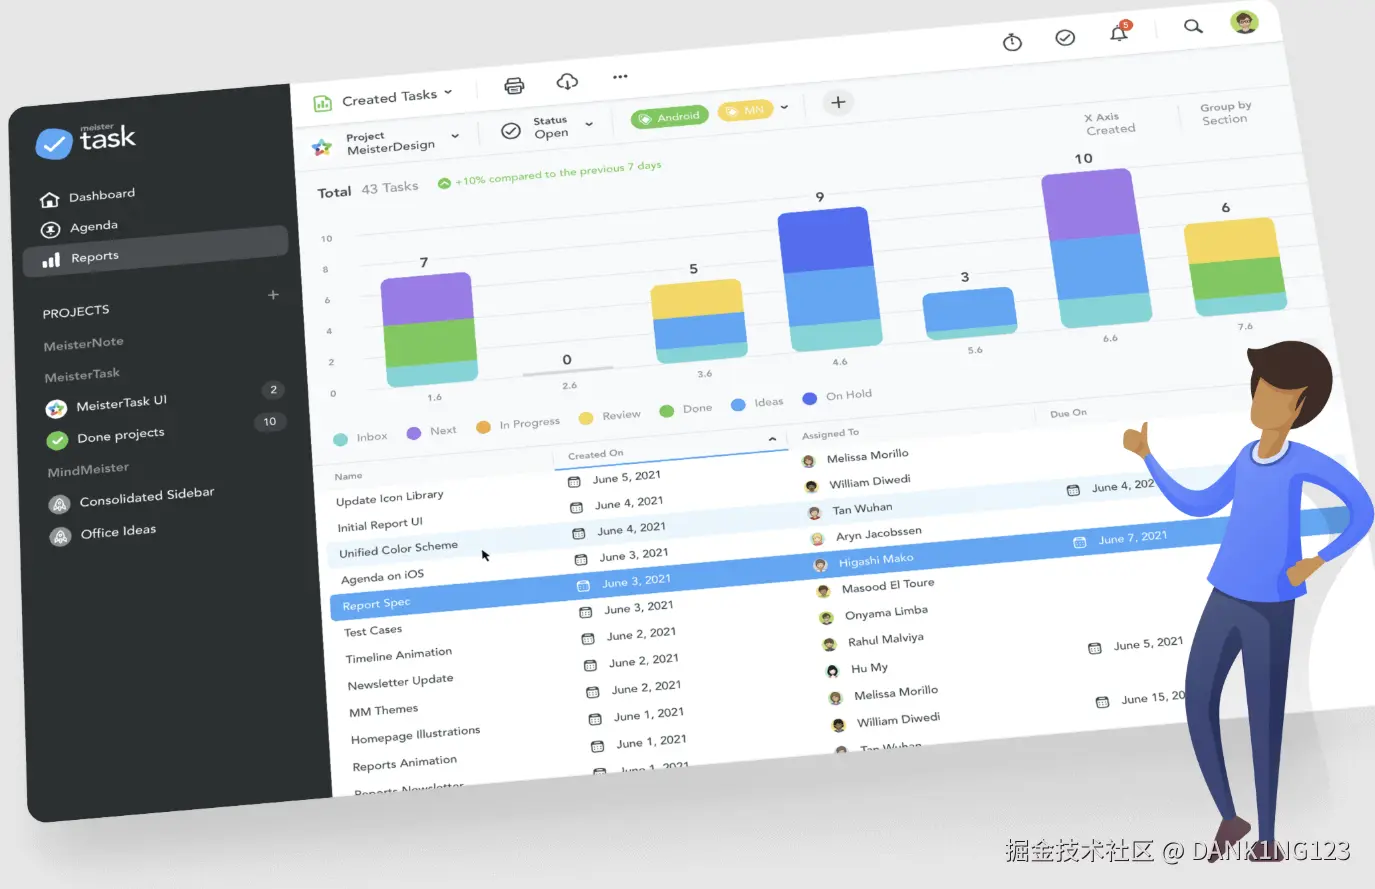Viewport: 1375px width, 889px height.
Task: Open the Initial Report UI task
Action: tap(380, 524)
